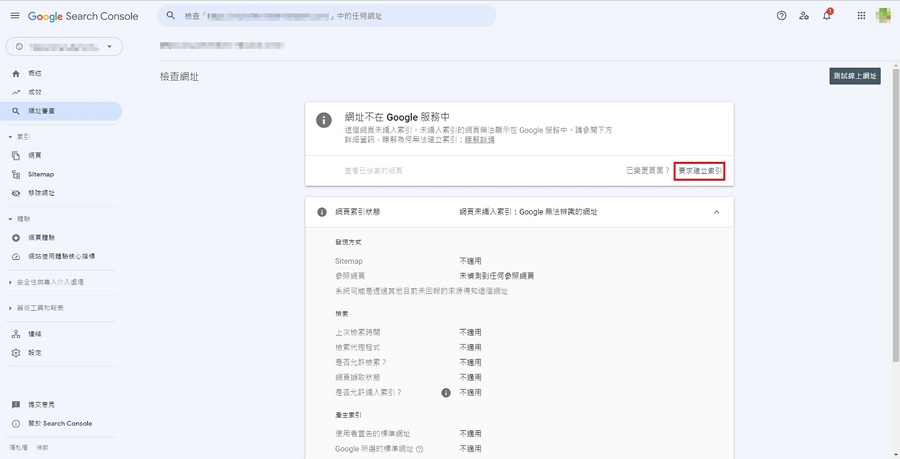This screenshot has height=459, width=900.
Task: Click the magnifier icon in the search bar
Action: click(x=170, y=15)
